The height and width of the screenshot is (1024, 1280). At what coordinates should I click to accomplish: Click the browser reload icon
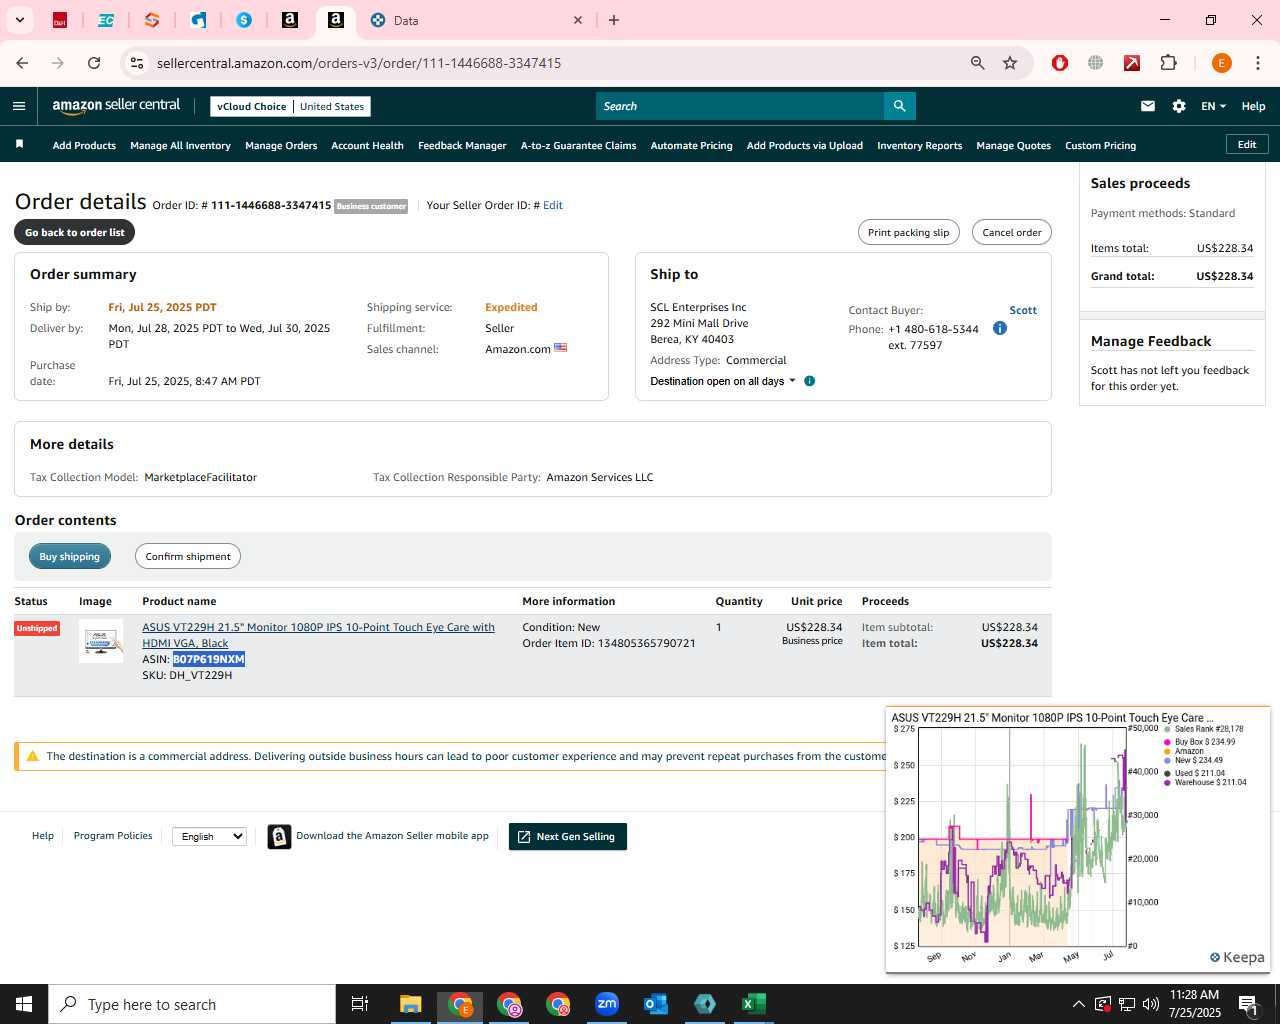[94, 63]
